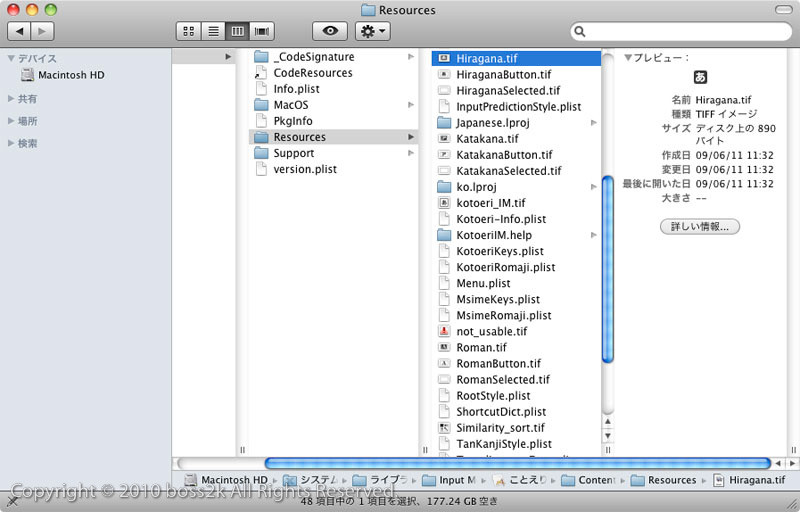The height and width of the screenshot is (512, 800).
Task: Go forward with the right arrow button
Action: click(42, 32)
